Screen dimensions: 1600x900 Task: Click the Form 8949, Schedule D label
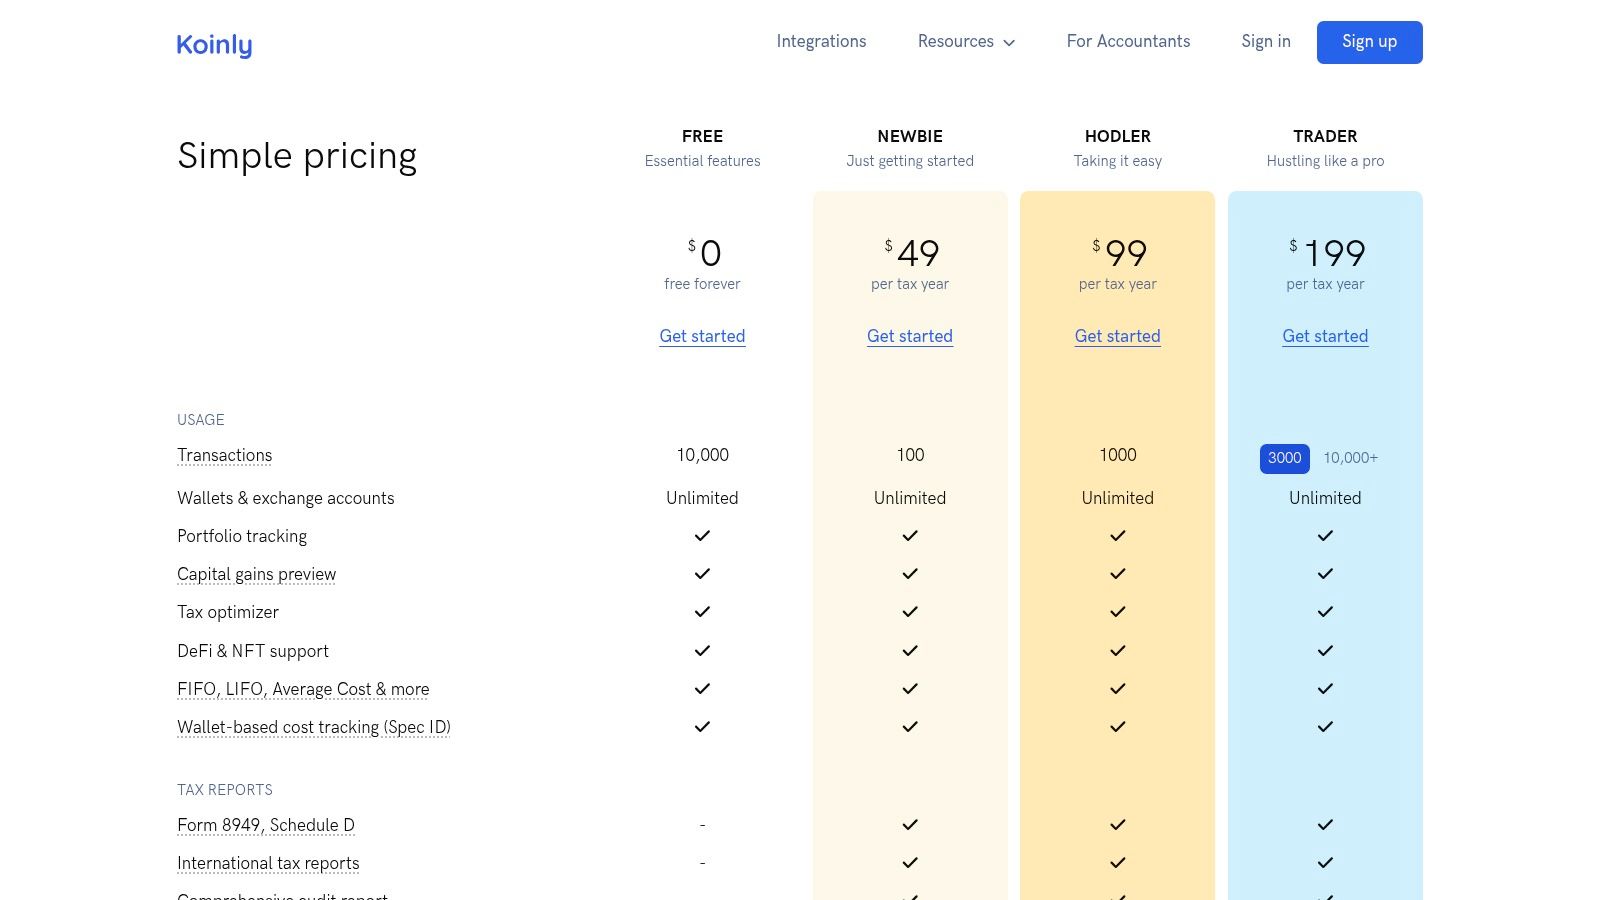266,825
